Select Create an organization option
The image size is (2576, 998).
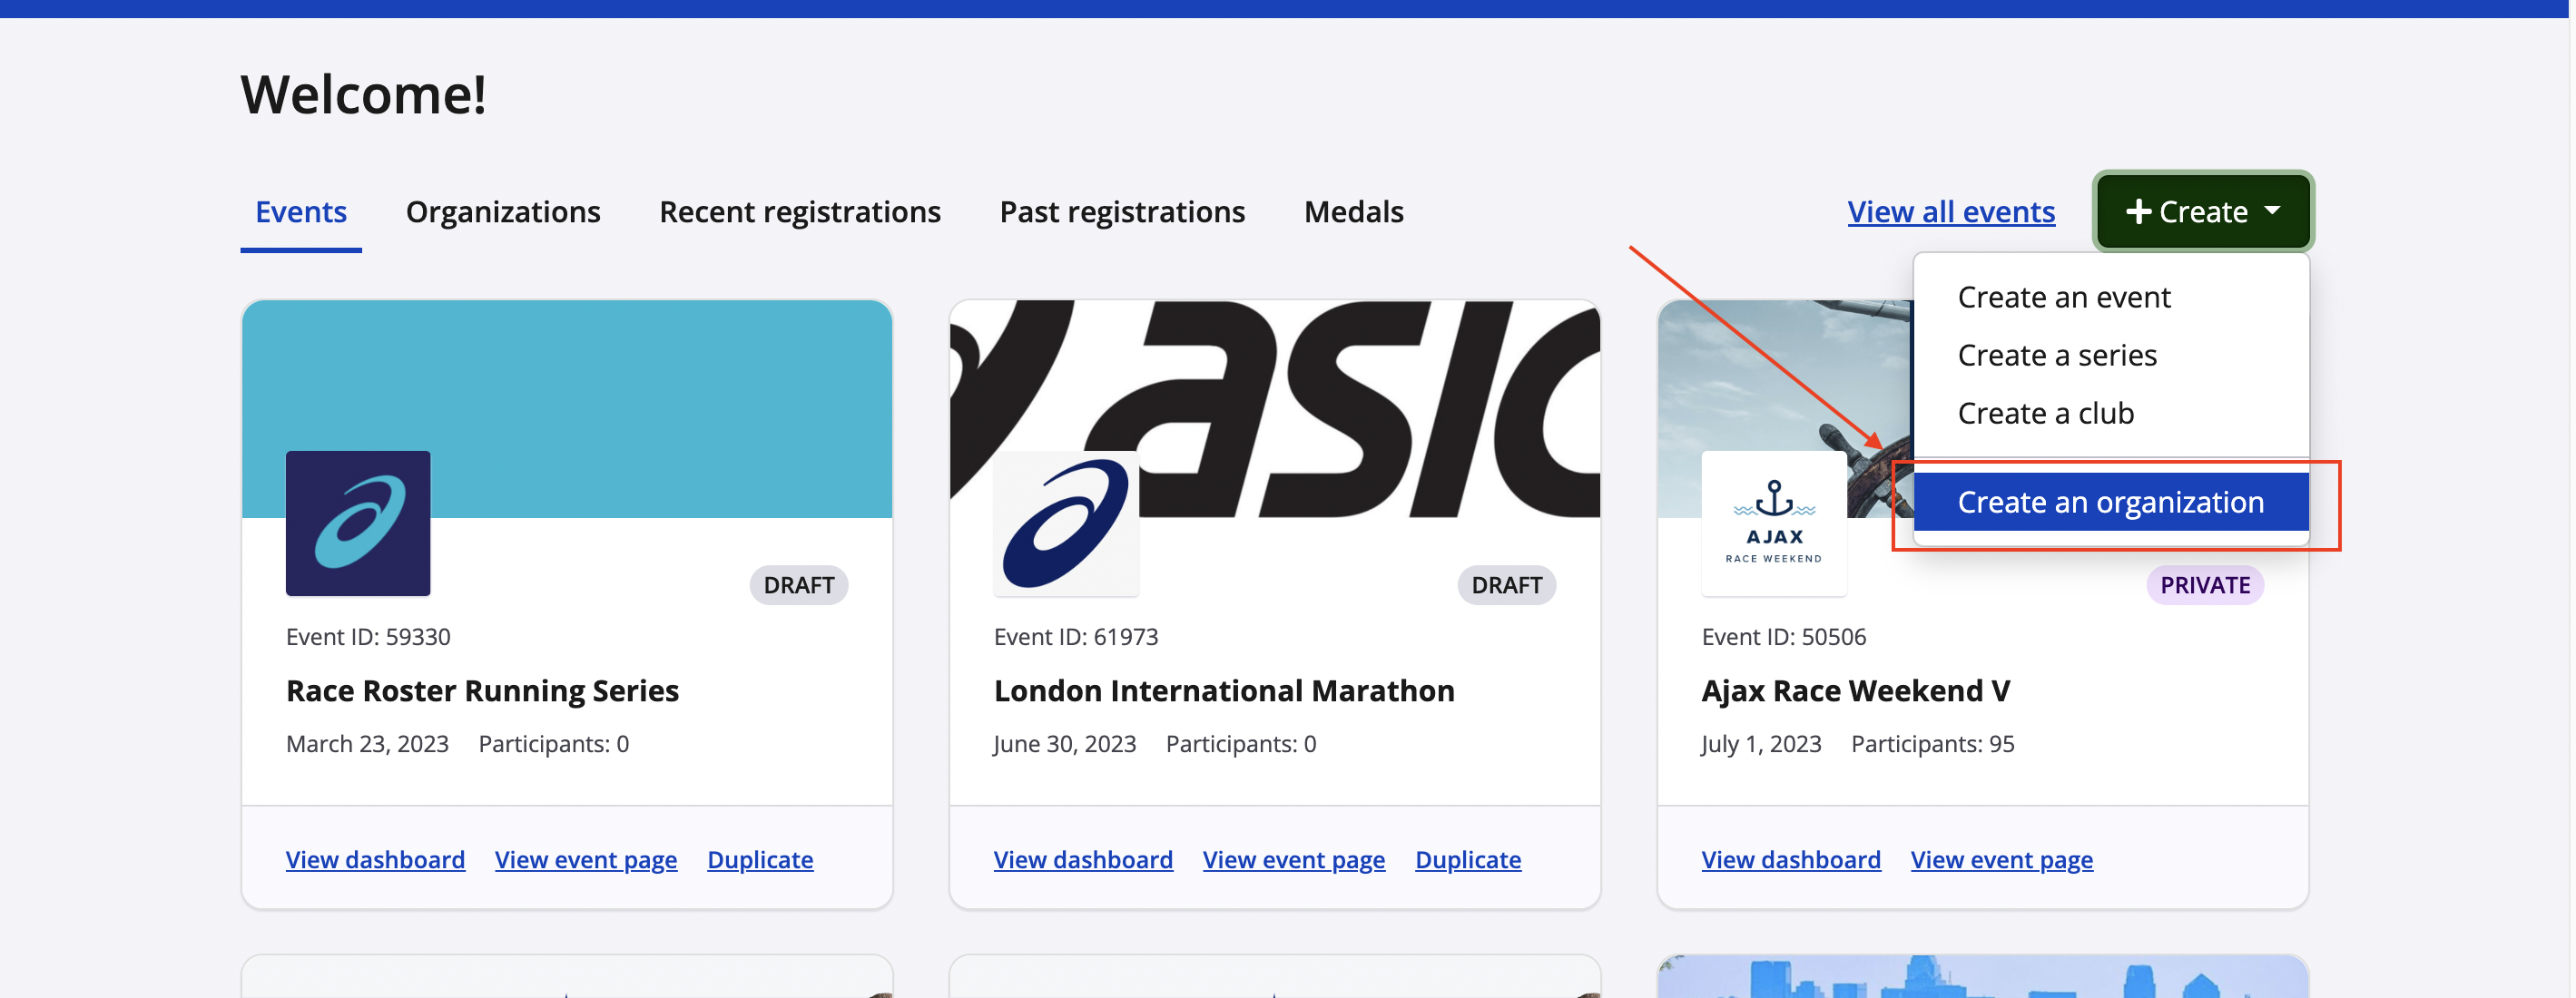(x=2110, y=502)
